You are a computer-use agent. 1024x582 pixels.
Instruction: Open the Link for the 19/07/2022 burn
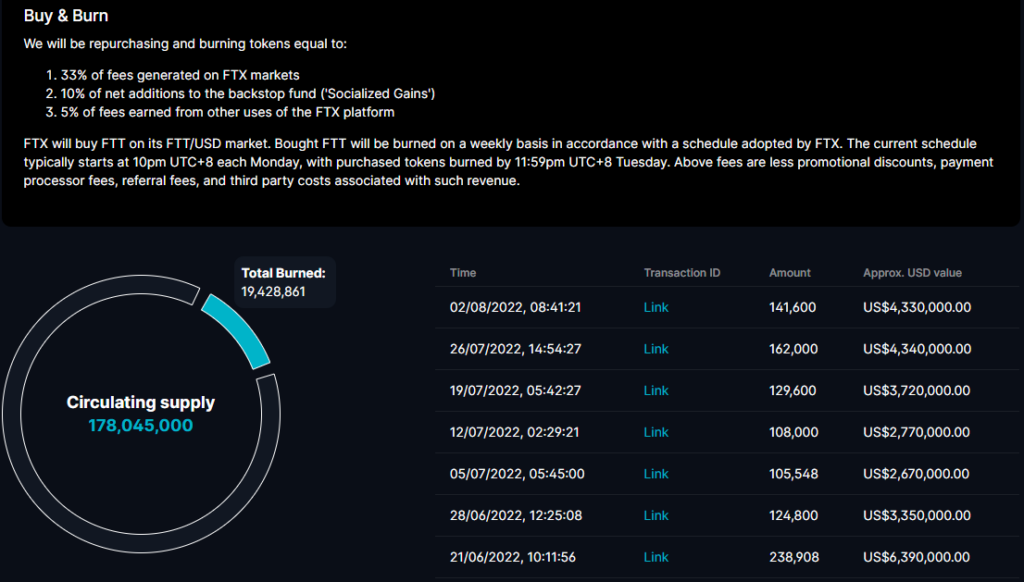tap(656, 391)
